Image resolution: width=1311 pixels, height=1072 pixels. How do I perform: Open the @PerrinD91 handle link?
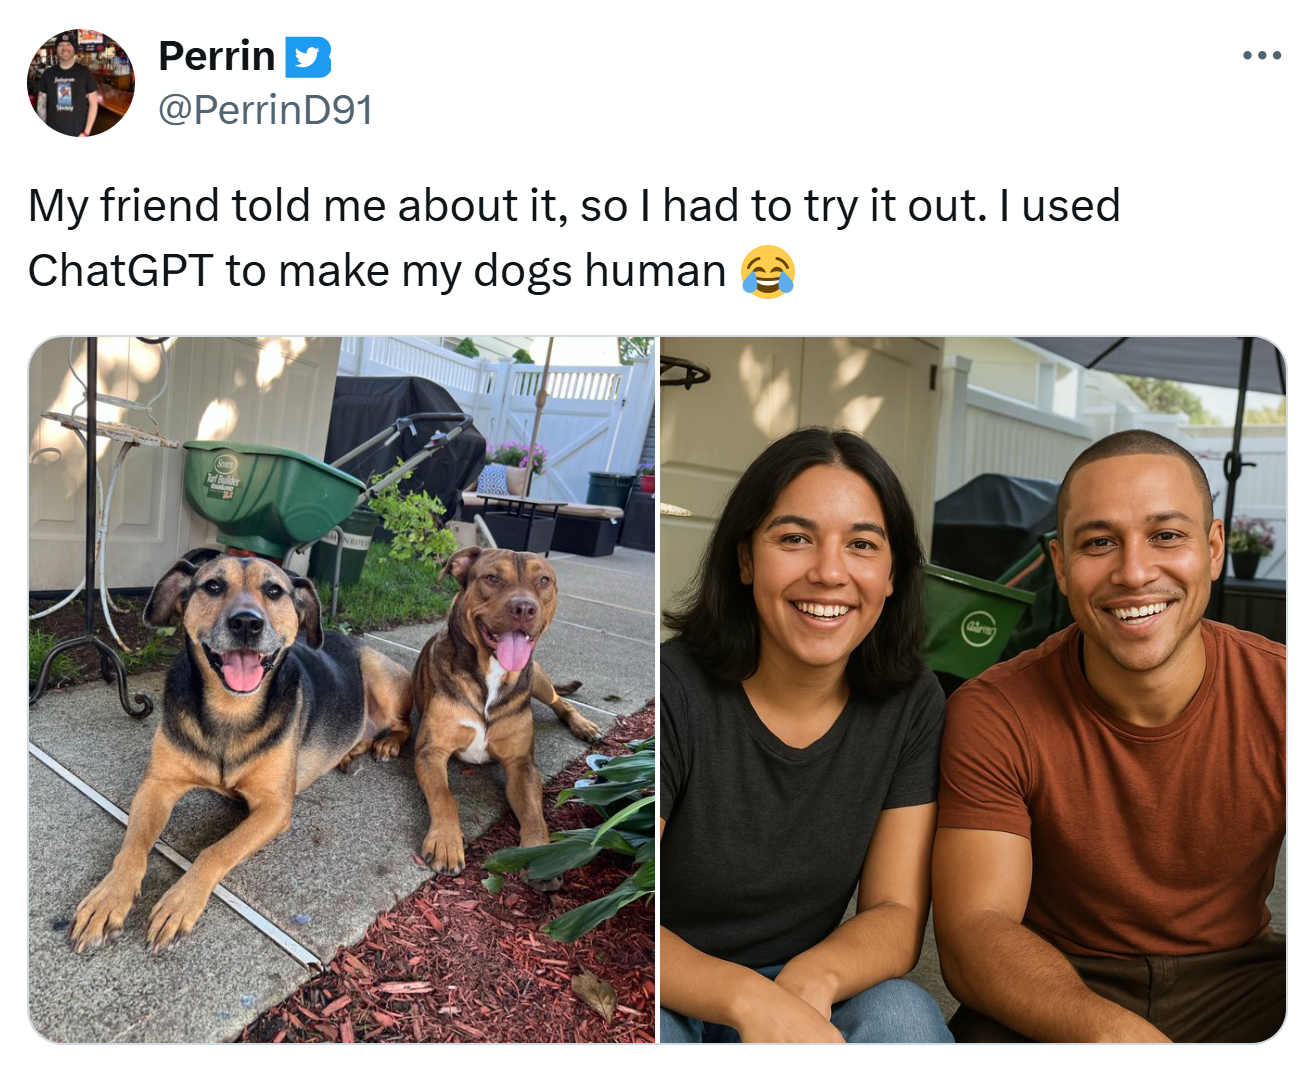click(266, 110)
